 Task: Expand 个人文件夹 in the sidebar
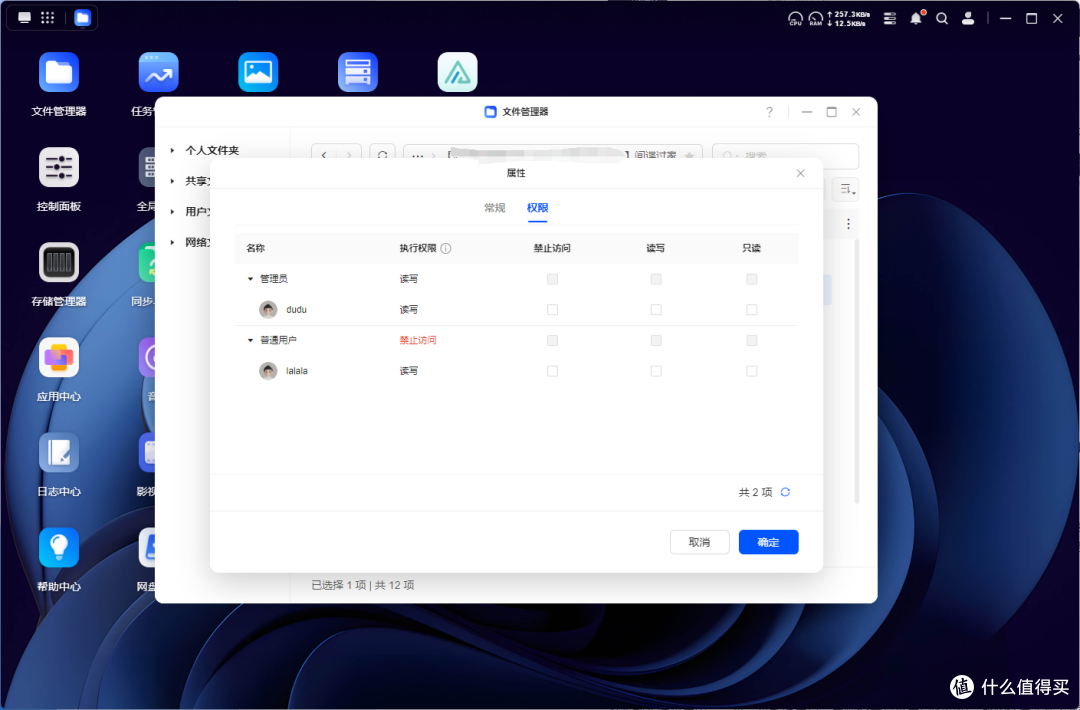pyautogui.click(x=172, y=150)
